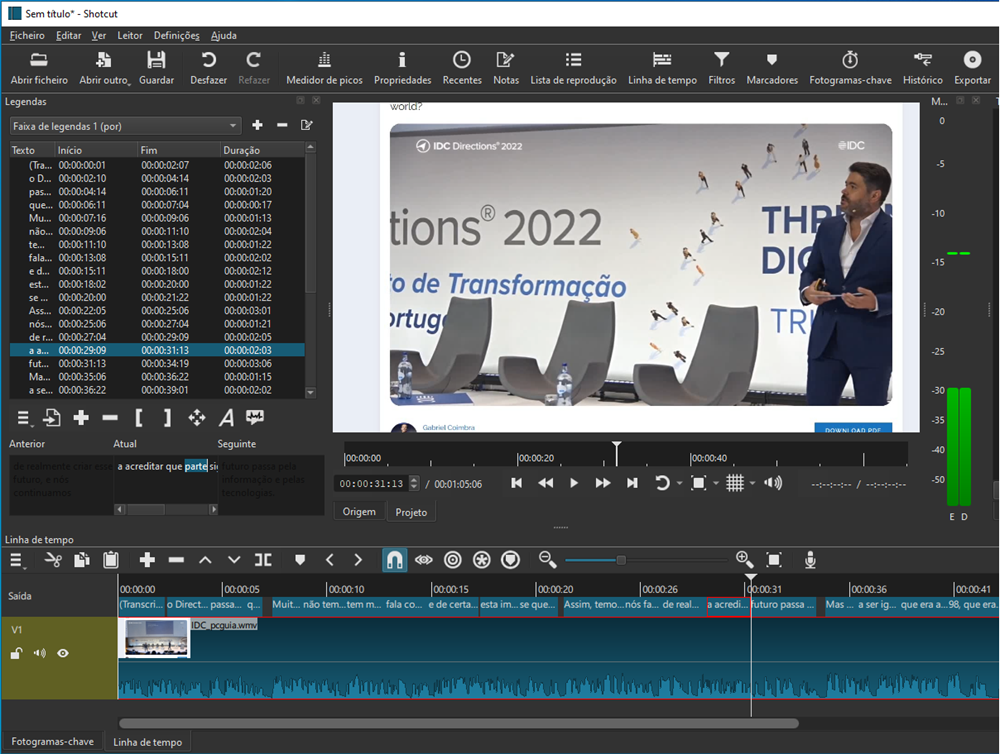
Task: Click the speech-to-text icon in subtitles toolbar
Action: [255, 417]
